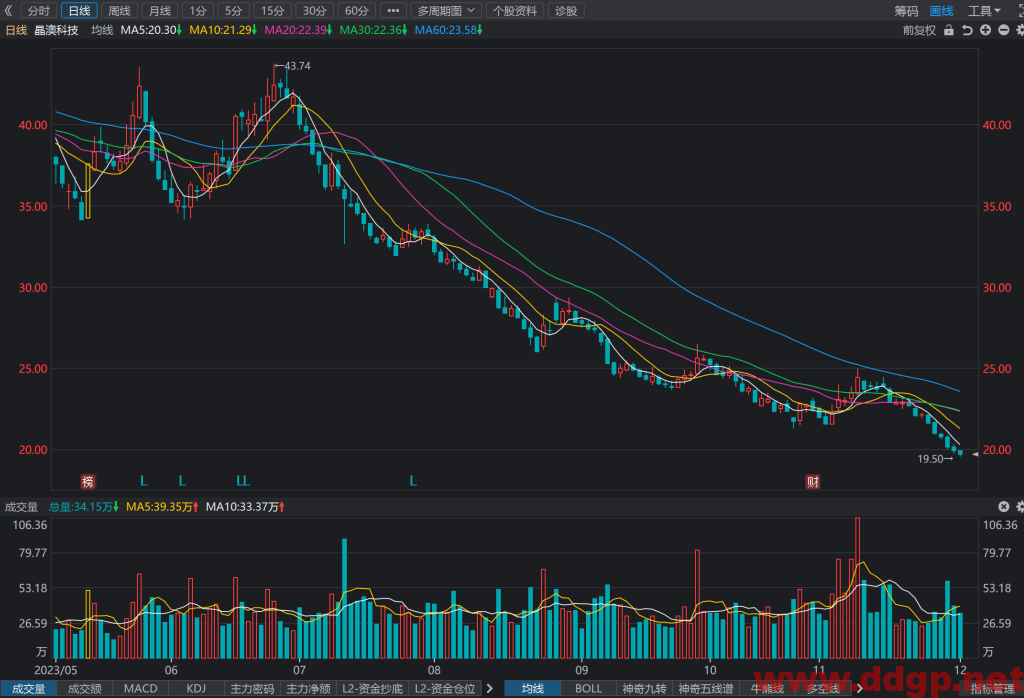Select the 日线 daily period
Image resolution: width=1024 pixels, height=698 pixels.
[80, 10]
